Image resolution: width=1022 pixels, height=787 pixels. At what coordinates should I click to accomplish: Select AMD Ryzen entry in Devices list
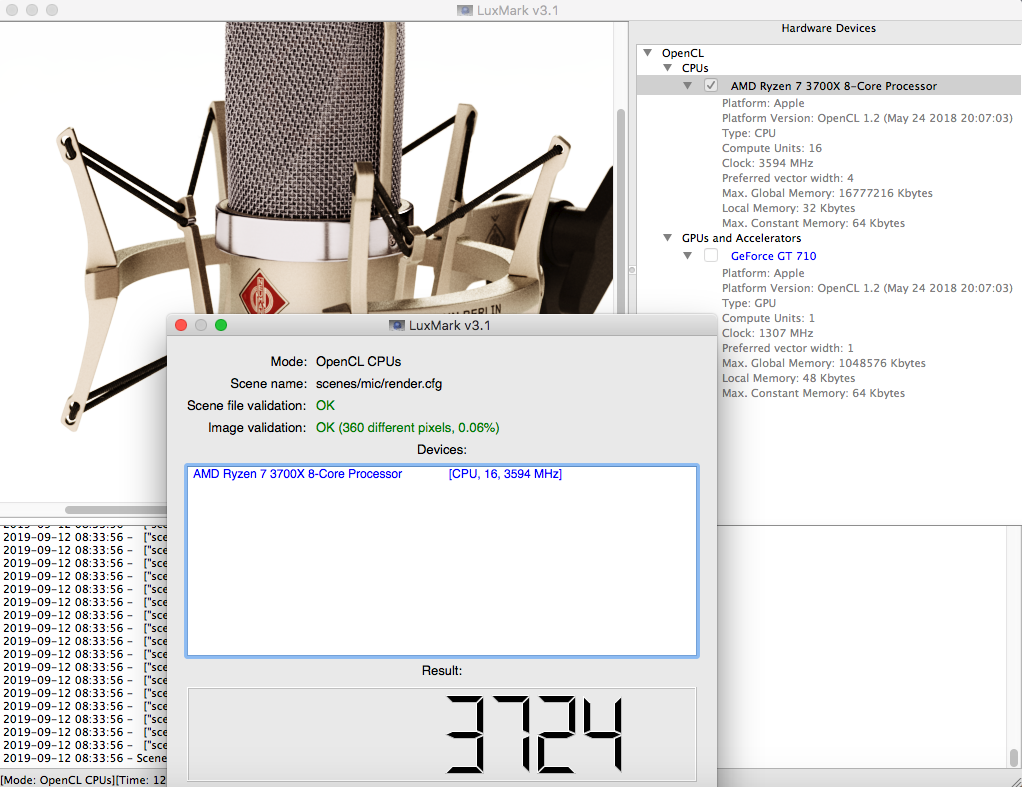tap(298, 474)
